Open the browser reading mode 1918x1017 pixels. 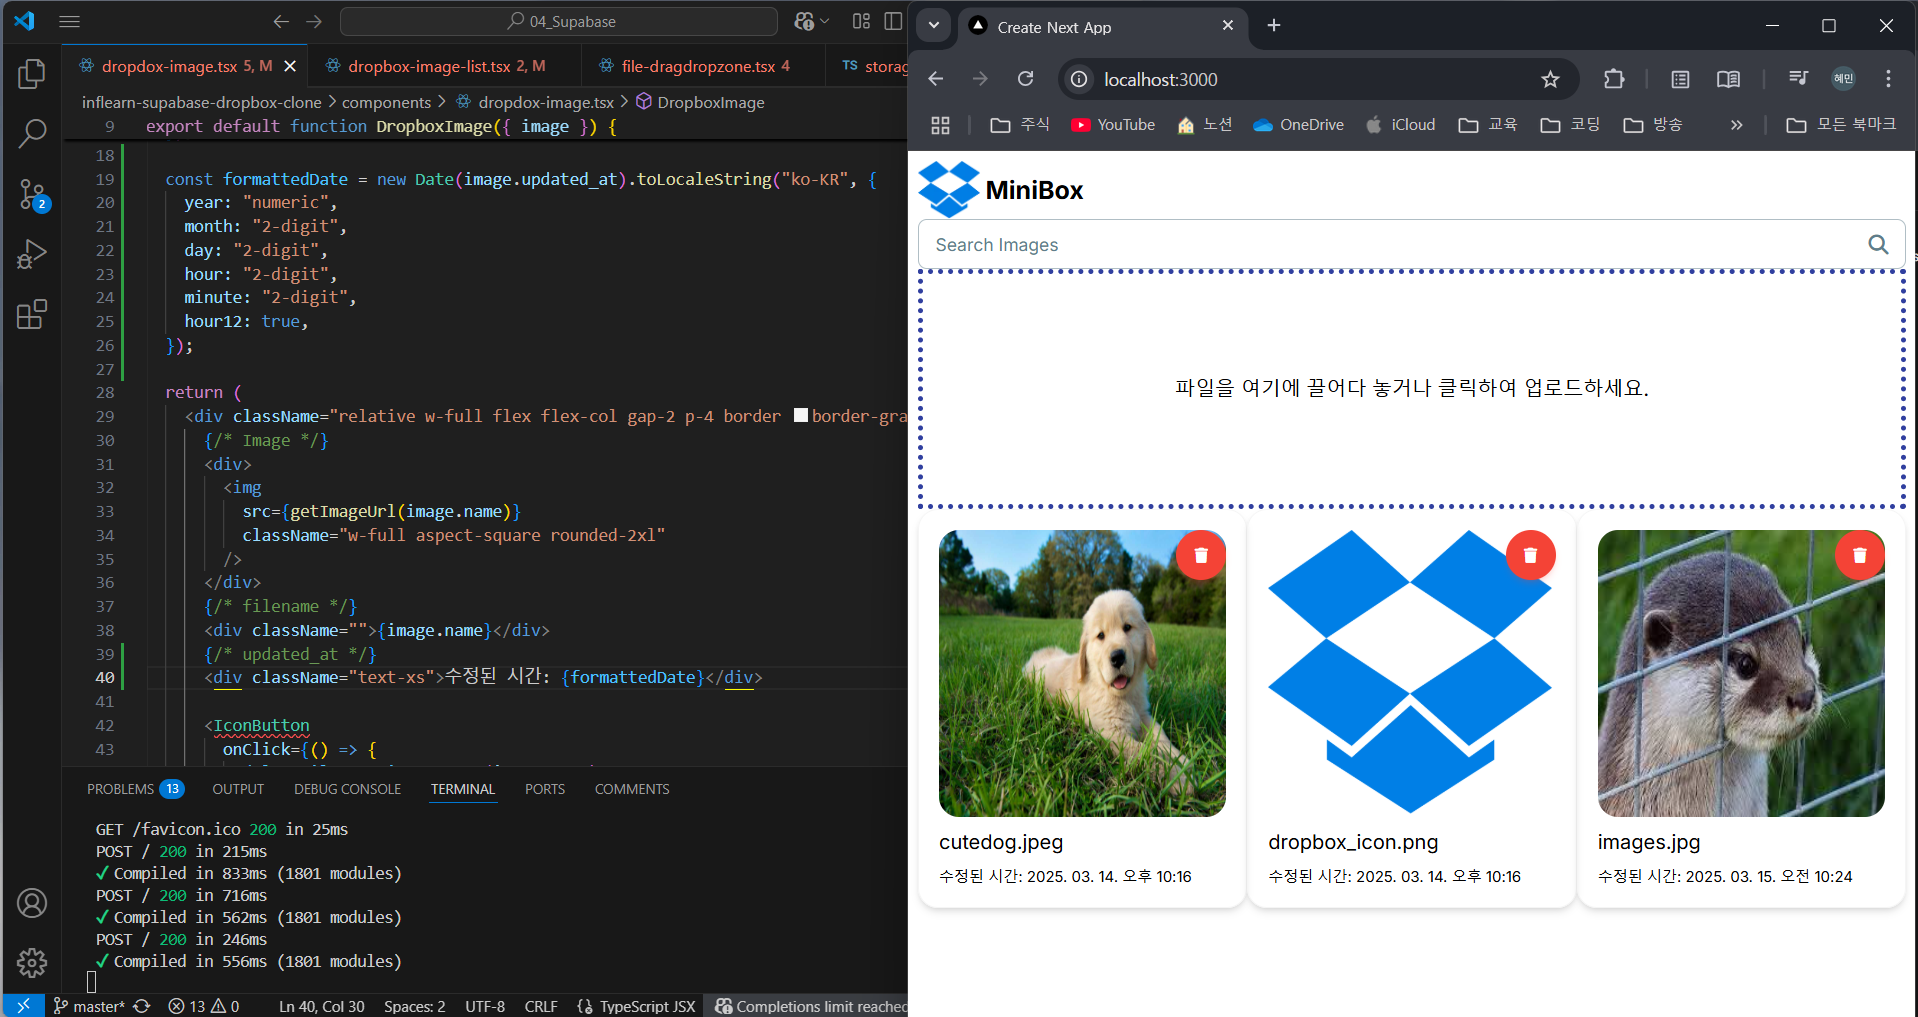(1728, 79)
